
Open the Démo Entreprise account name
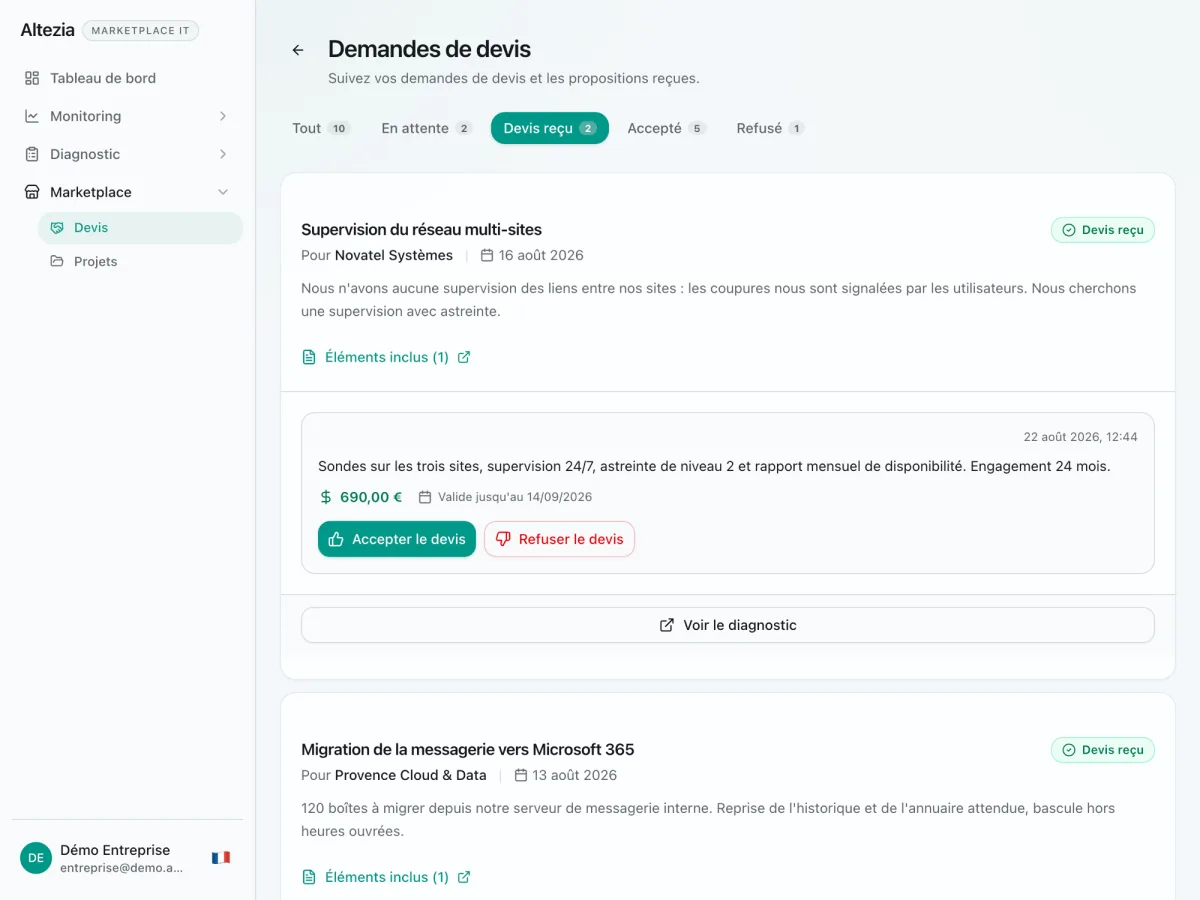[115, 850]
